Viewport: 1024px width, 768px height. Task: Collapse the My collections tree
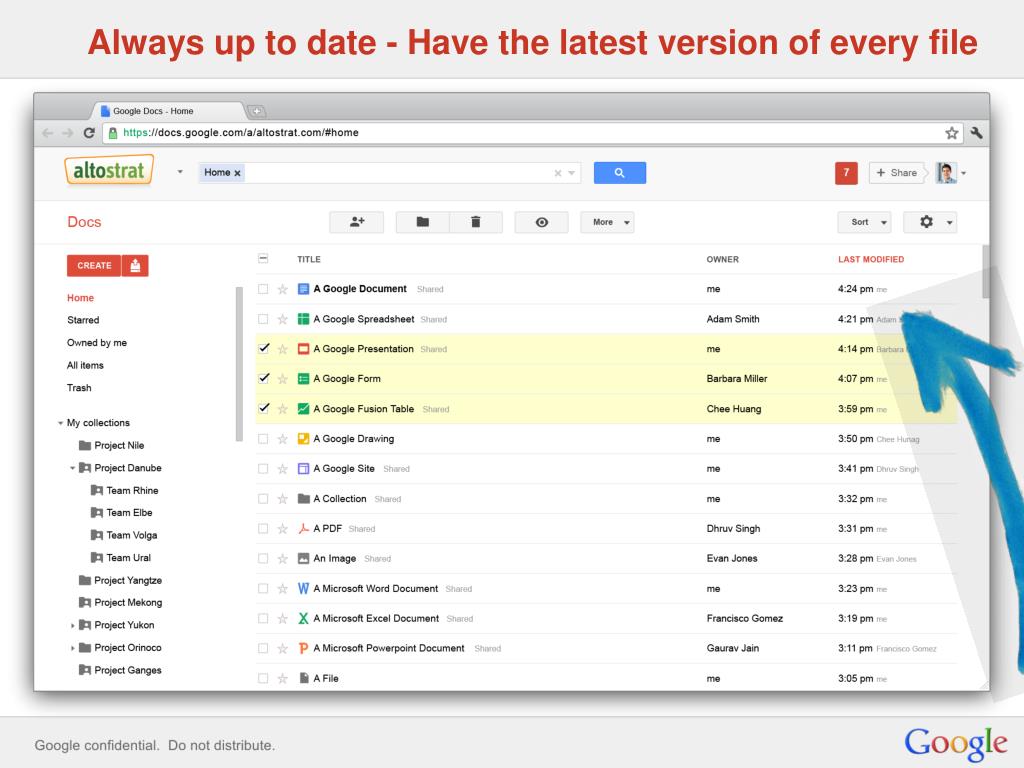[x=60, y=423]
